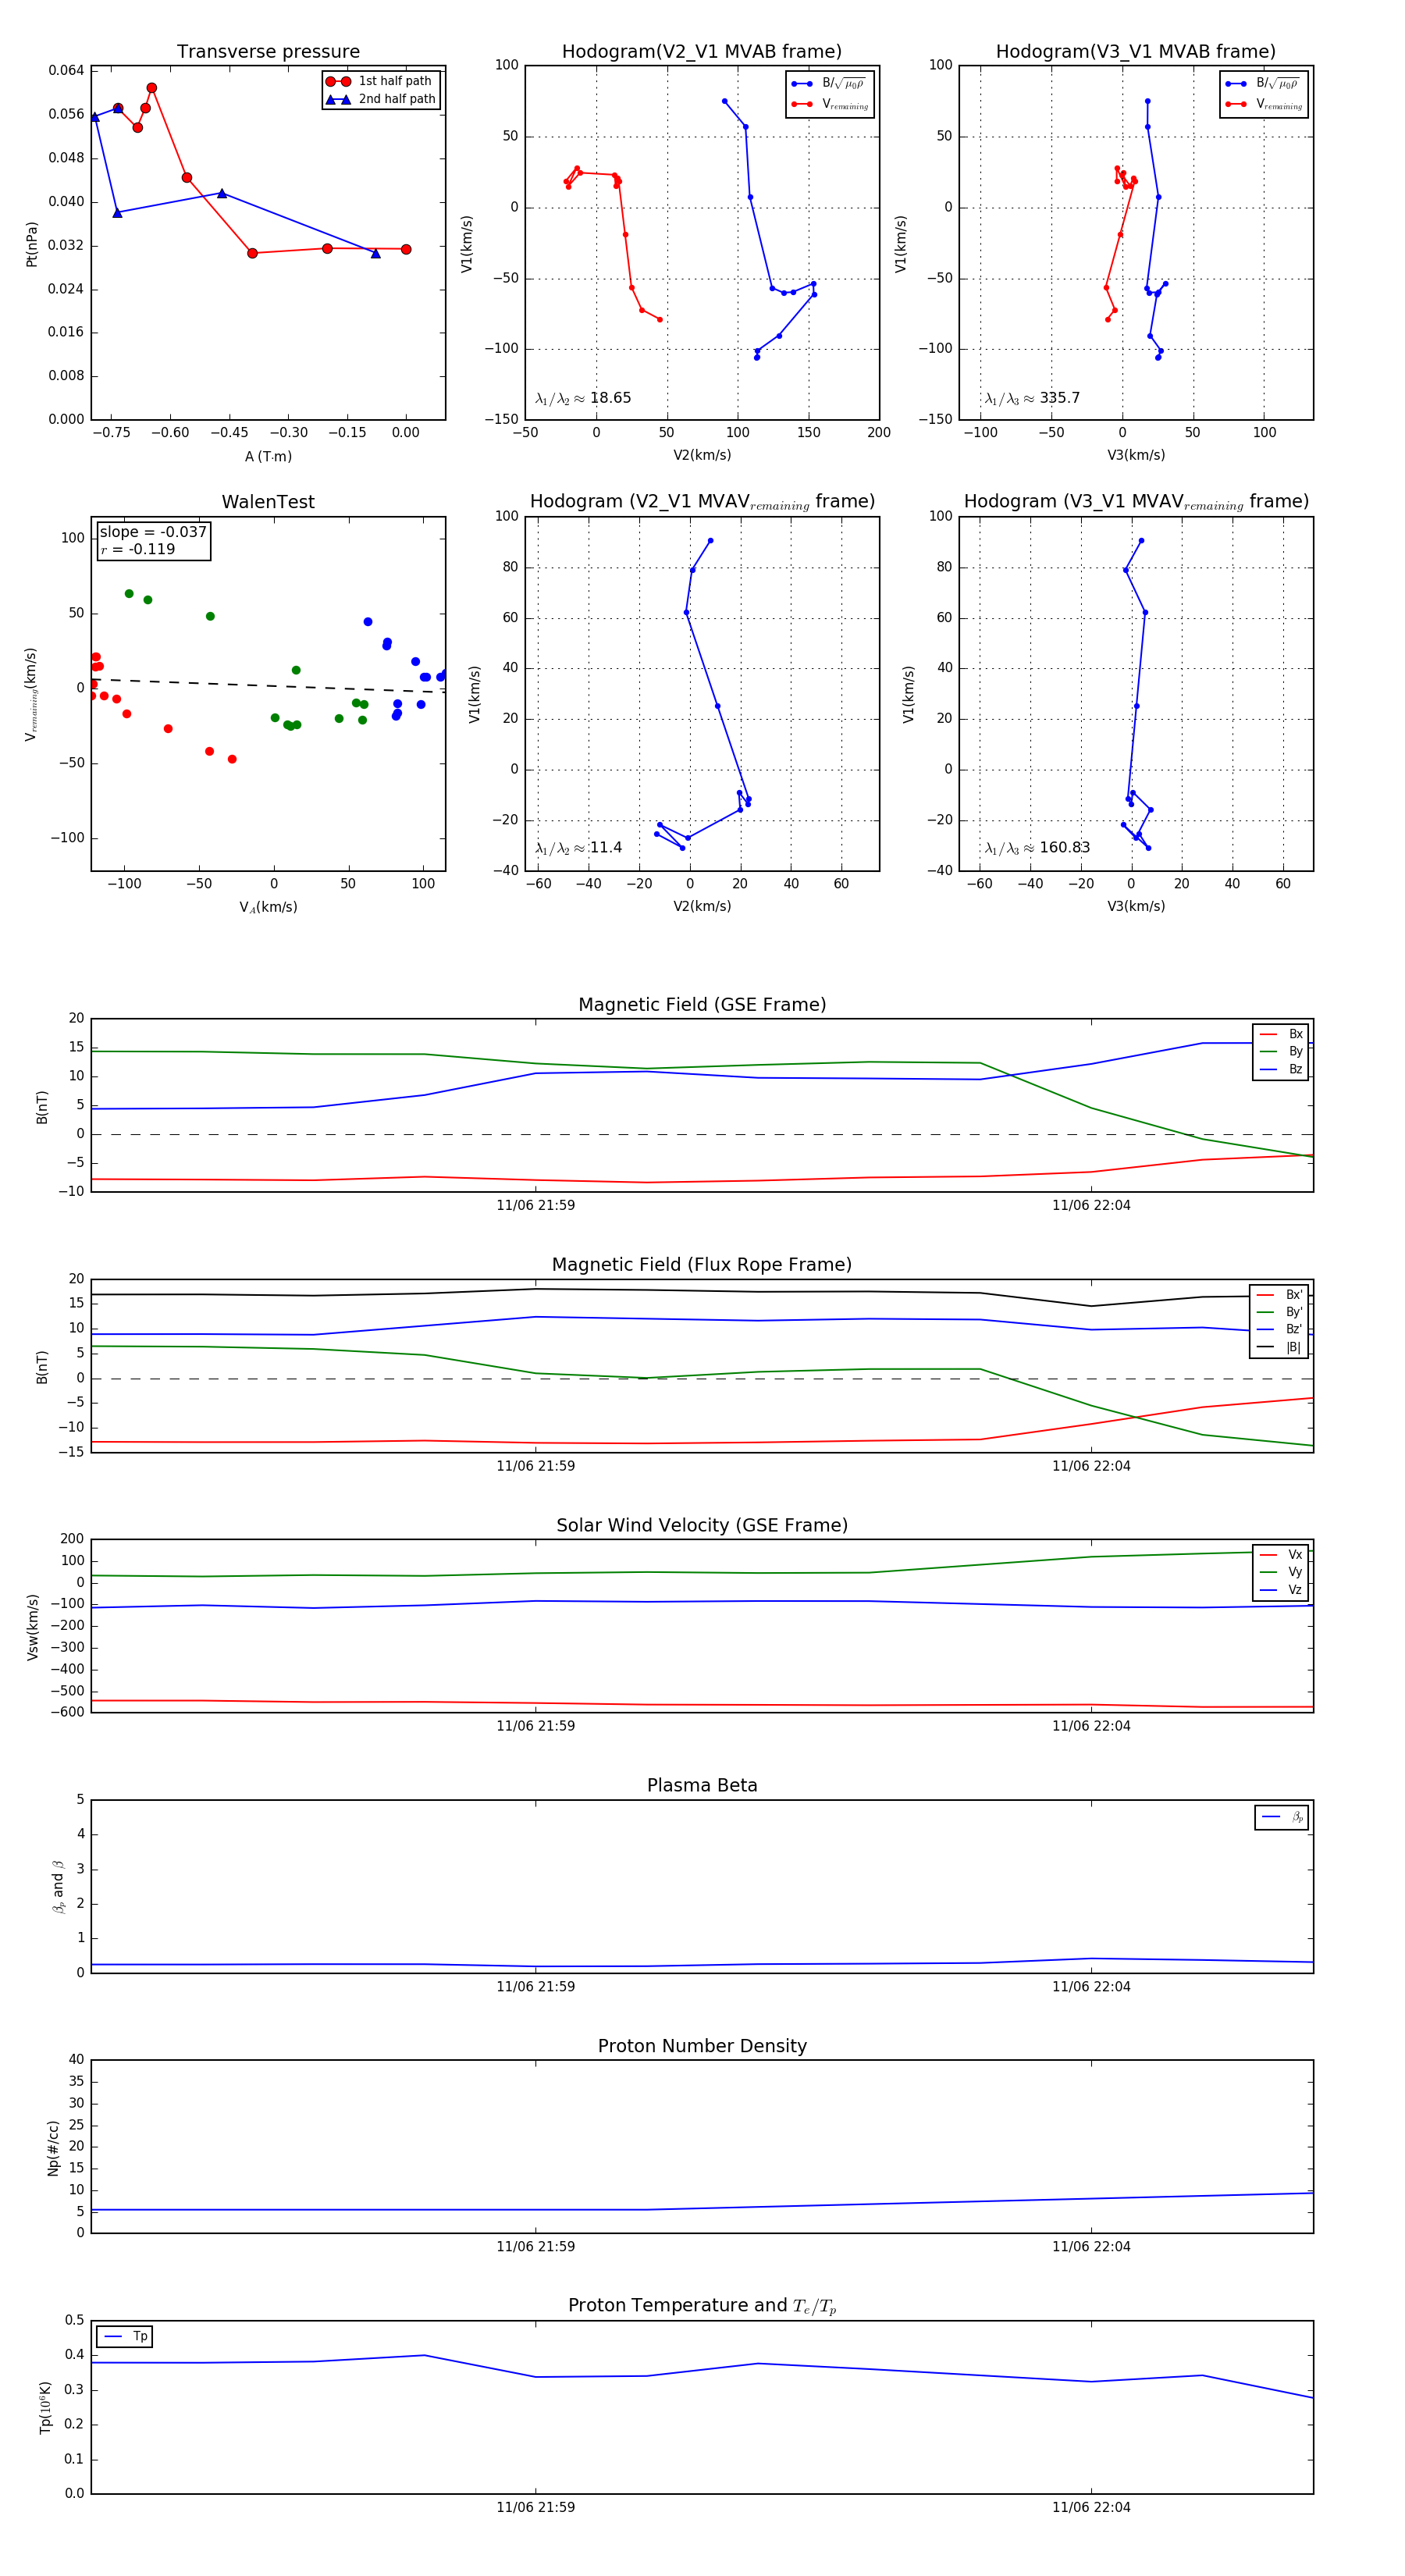Click the 'Hodogram(V2_V1 MVAB frame)' title
1405x2576 pixels.
[x=702, y=52]
